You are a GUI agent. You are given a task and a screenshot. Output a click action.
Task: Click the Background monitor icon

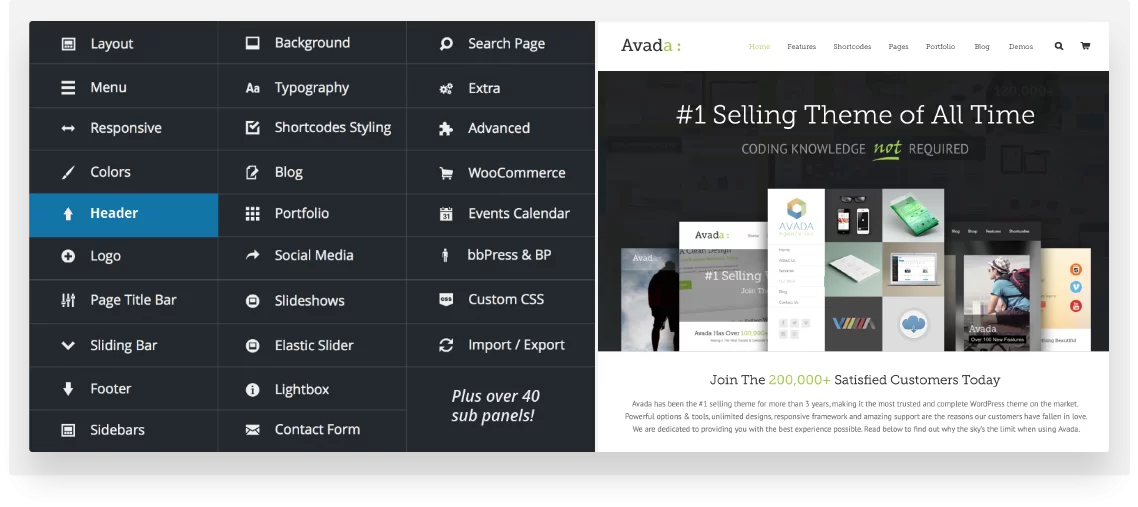click(253, 44)
